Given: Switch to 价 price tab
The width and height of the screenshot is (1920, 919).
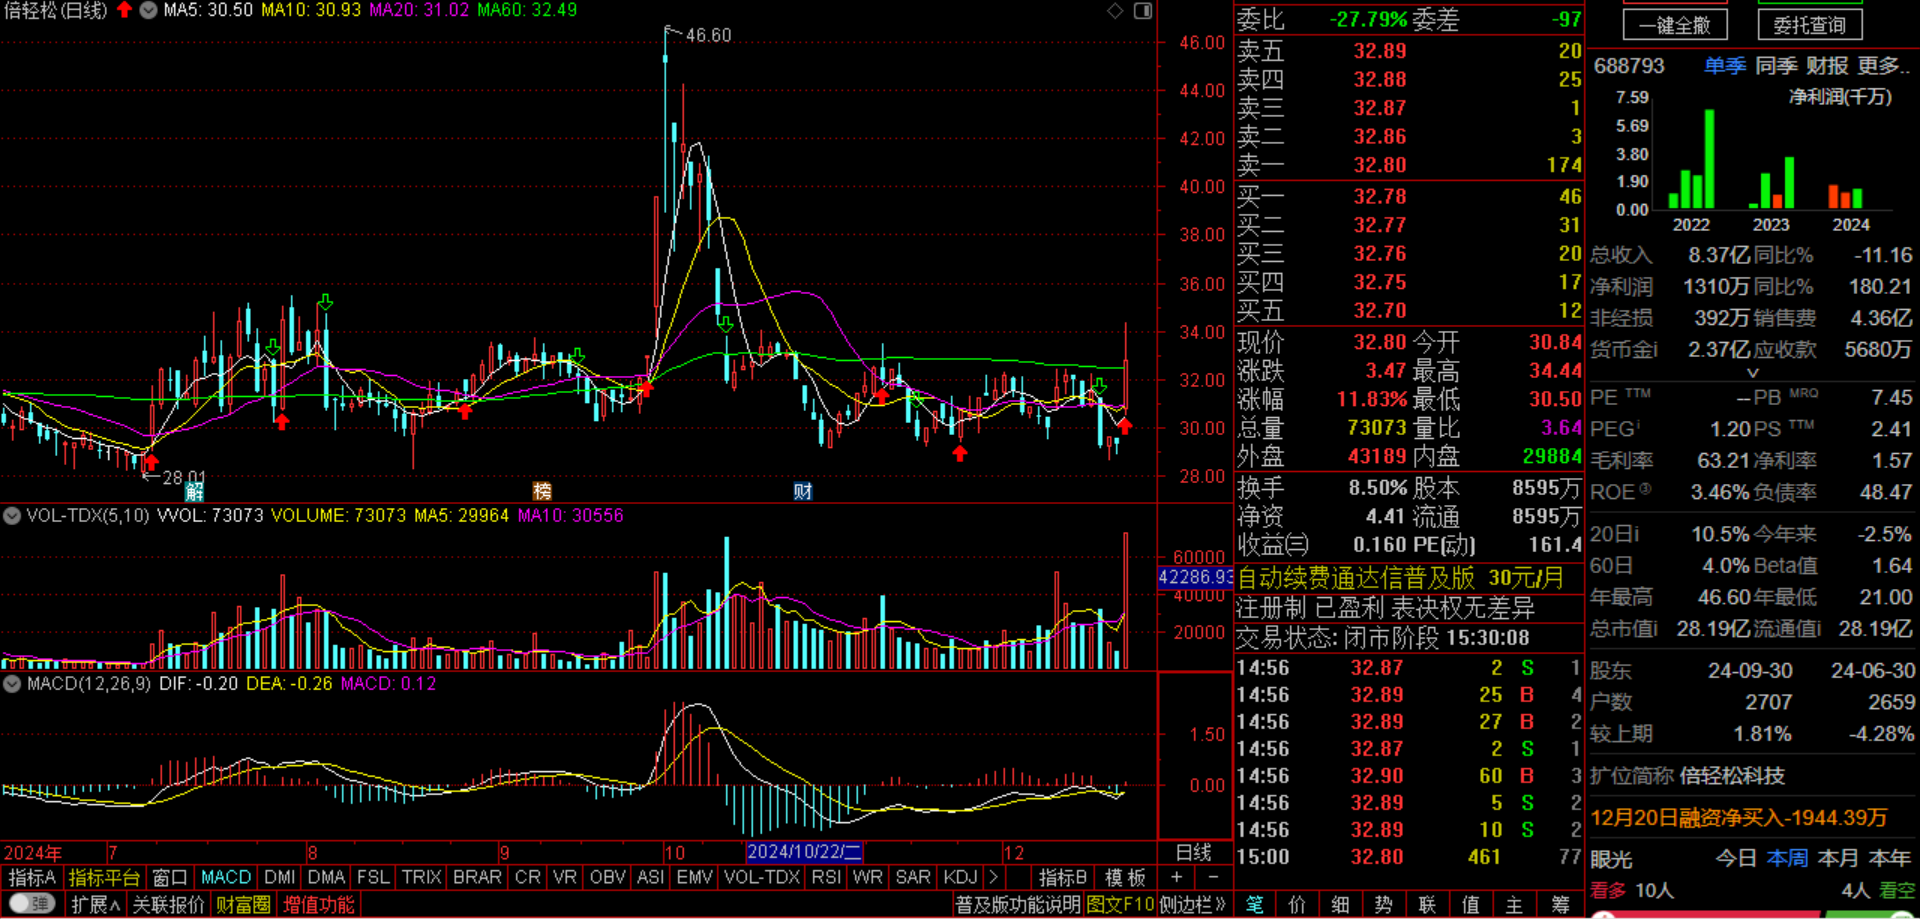Looking at the screenshot, I should click(x=1297, y=905).
